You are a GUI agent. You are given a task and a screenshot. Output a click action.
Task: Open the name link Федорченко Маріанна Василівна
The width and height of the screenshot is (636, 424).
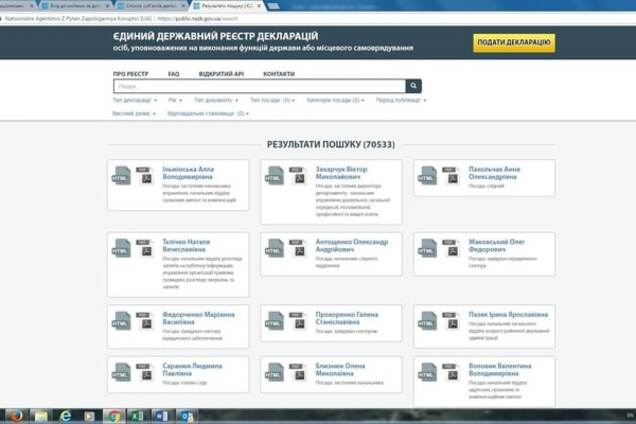pos(198,318)
